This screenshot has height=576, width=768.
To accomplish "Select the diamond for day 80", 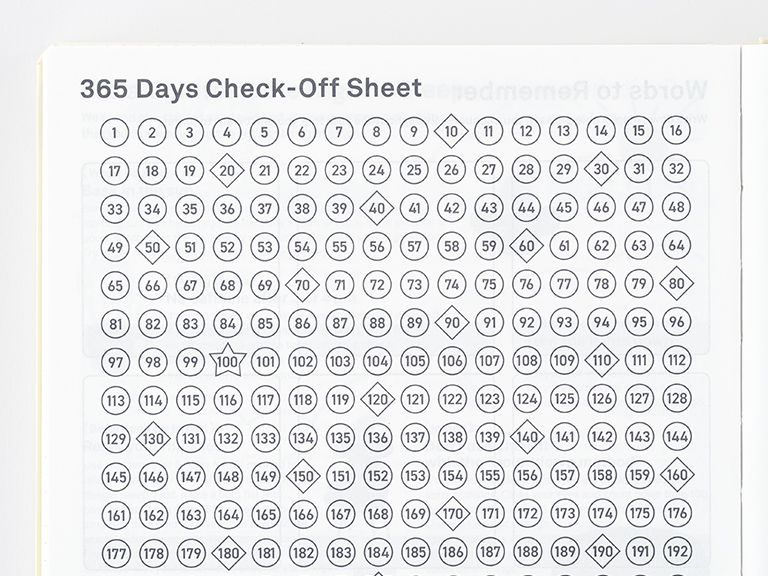I will pos(677,284).
